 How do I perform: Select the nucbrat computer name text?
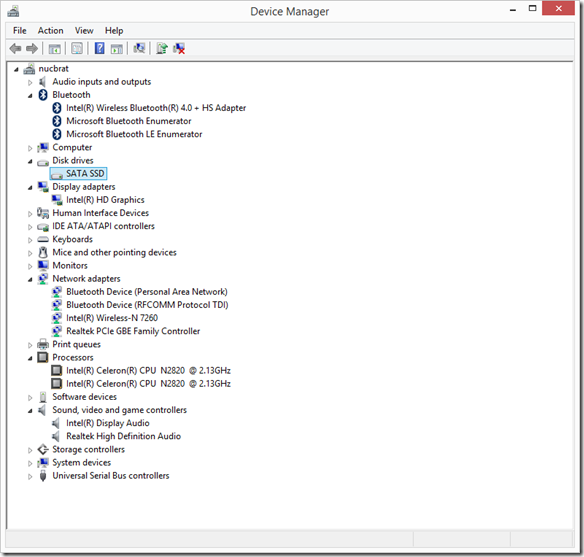[54, 69]
